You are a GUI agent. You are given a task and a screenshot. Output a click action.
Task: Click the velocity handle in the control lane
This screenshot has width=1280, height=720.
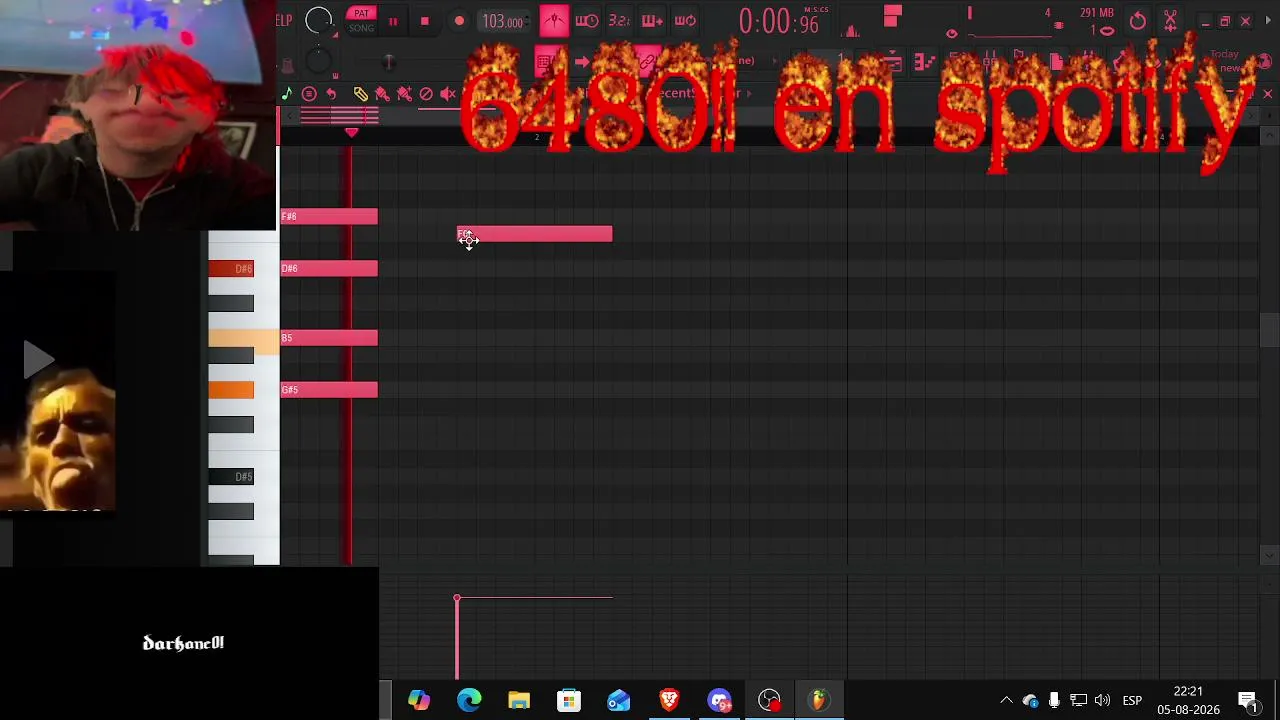pyautogui.click(x=457, y=599)
